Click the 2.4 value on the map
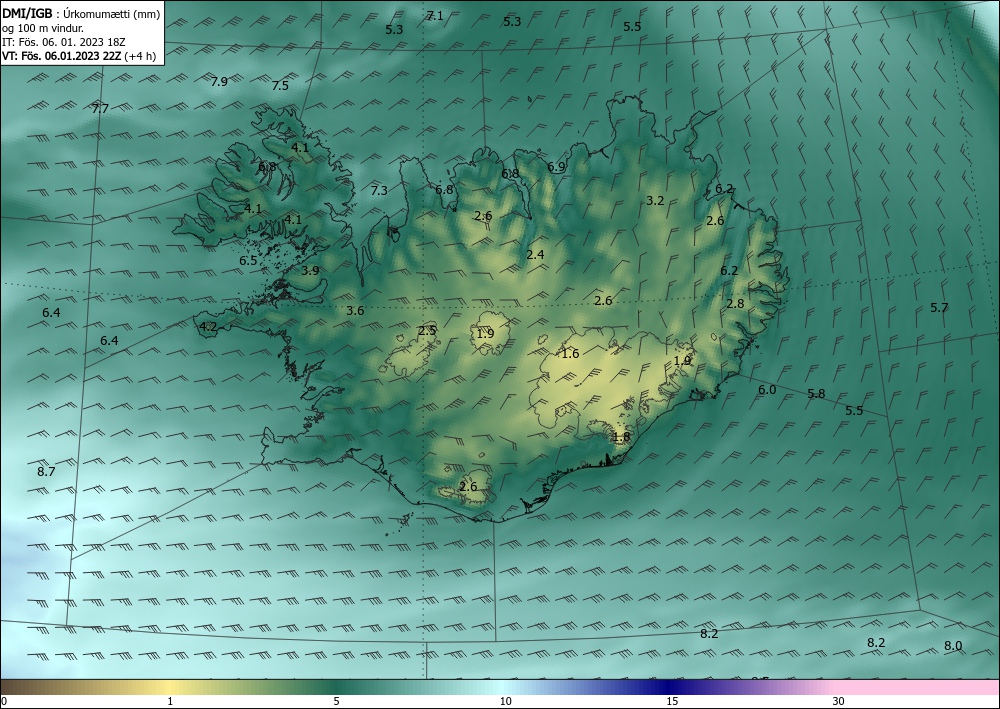 (535, 254)
